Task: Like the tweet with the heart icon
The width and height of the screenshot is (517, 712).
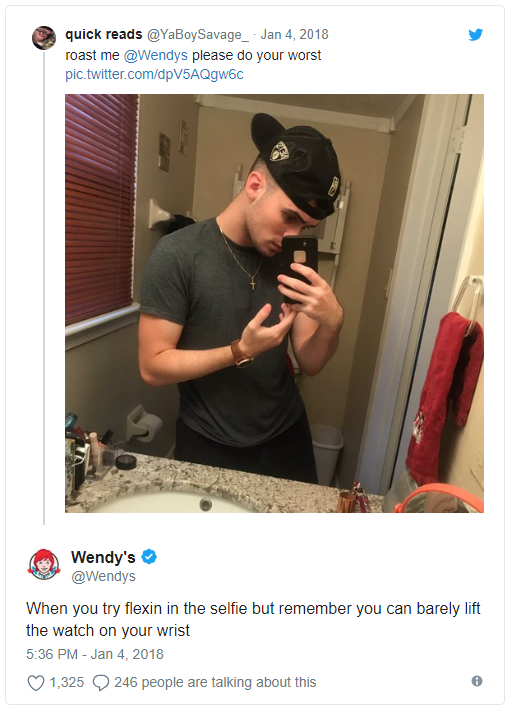Action: click(36, 682)
